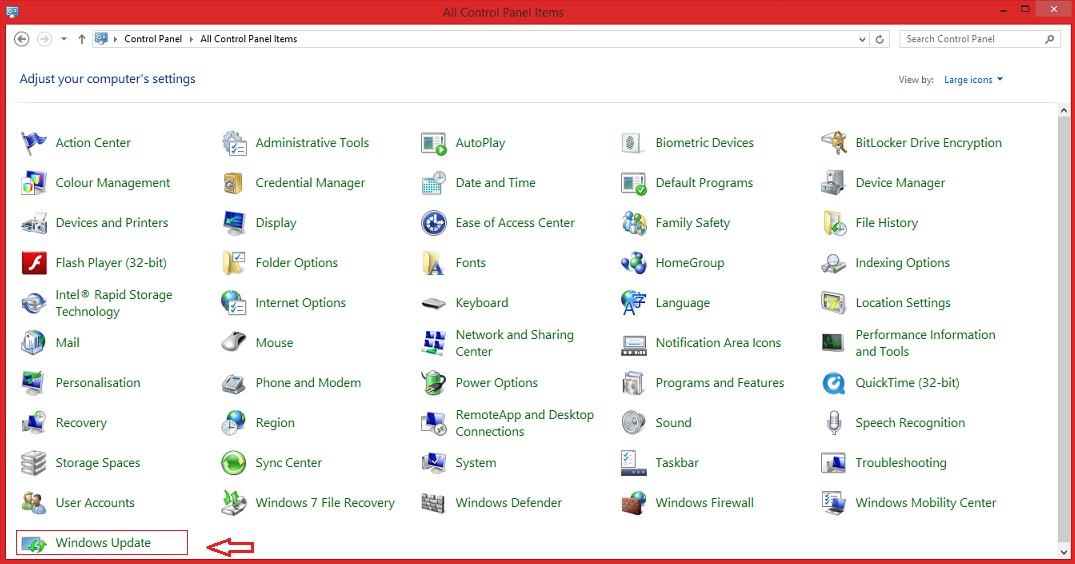Open the Internet Options globe icon
Screen dimensions: 1075x564
click(234, 303)
